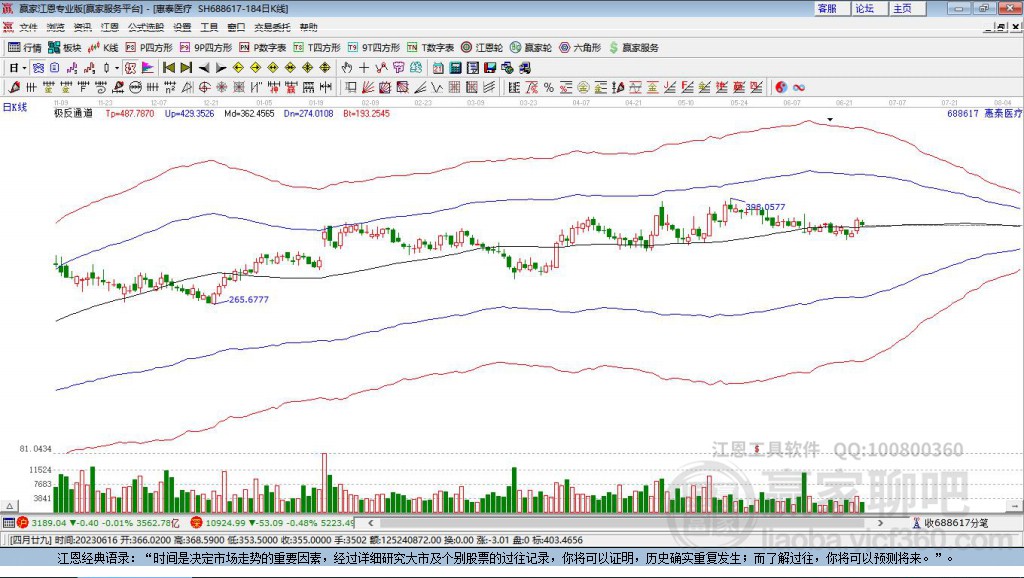1024x578 pixels.
Task: Toggle the 极反通道 indicator button
Action: click(x=73, y=114)
